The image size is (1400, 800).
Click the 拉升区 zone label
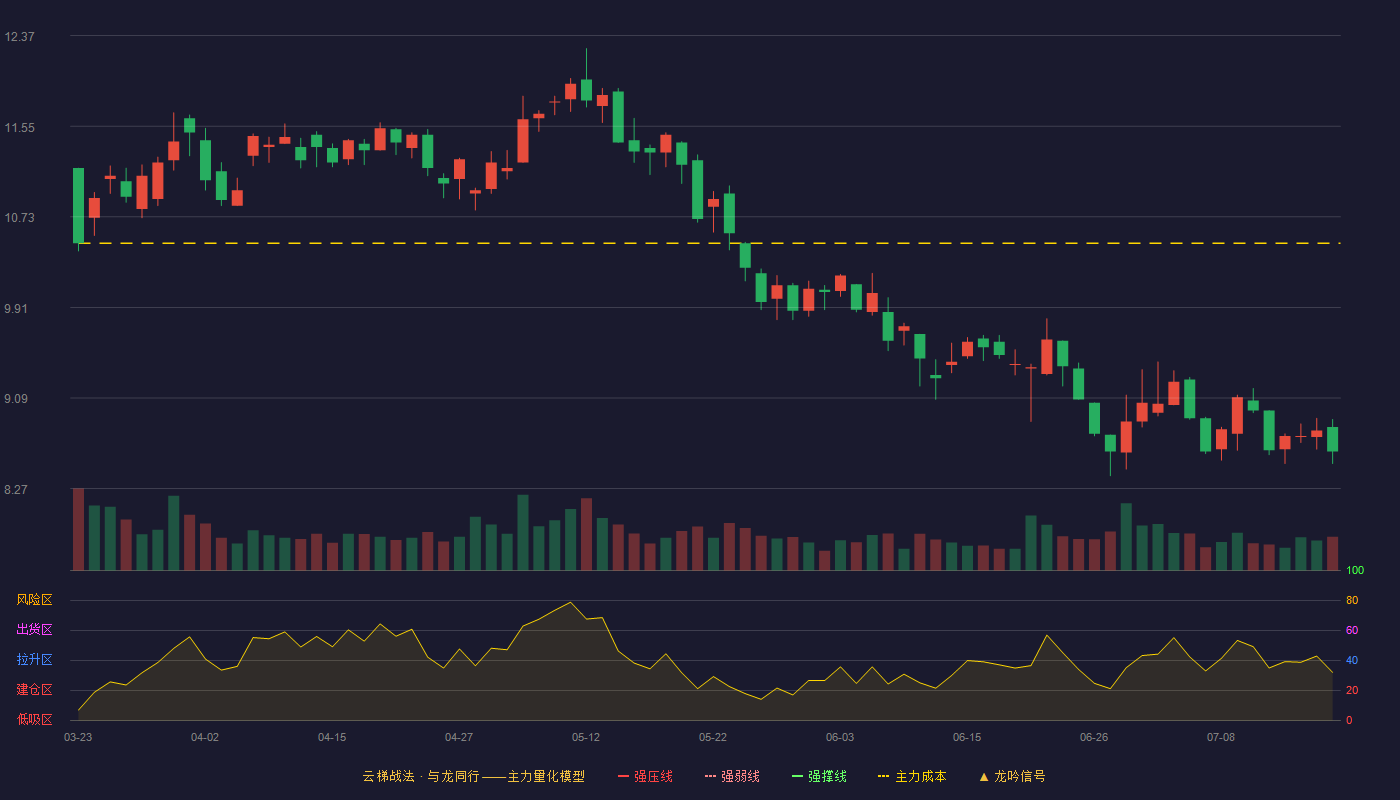34,660
